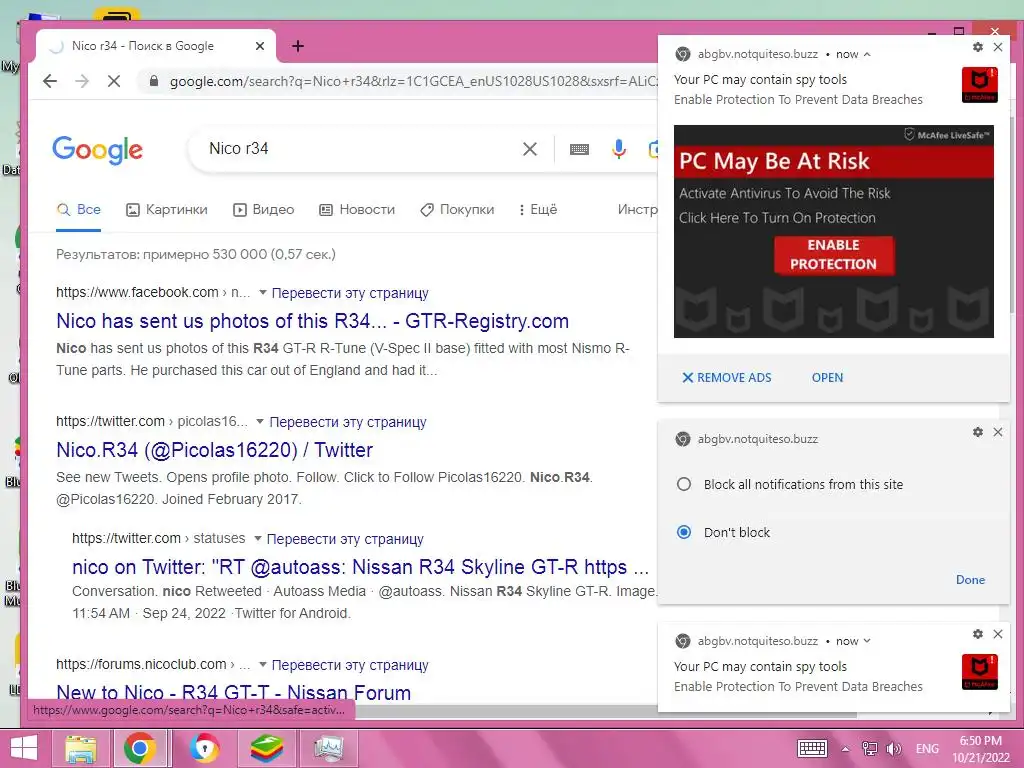This screenshot has height=768, width=1024.
Task: Open nico on Twitter Nissan R34 result
Action: point(360,567)
